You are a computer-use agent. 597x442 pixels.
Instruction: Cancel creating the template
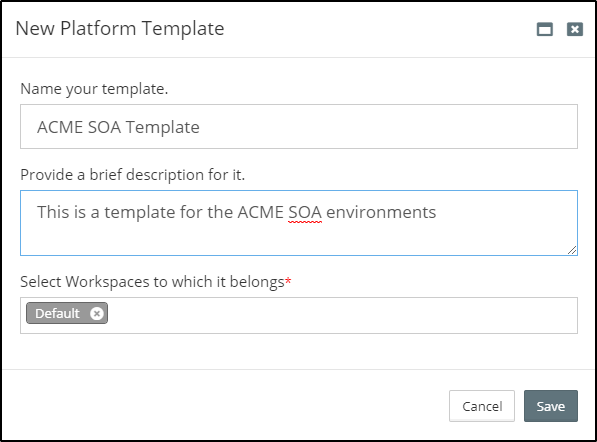point(482,406)
